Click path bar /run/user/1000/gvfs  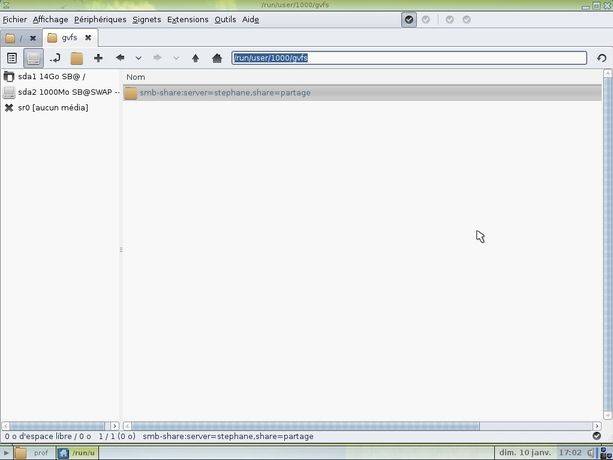(409, 58)
